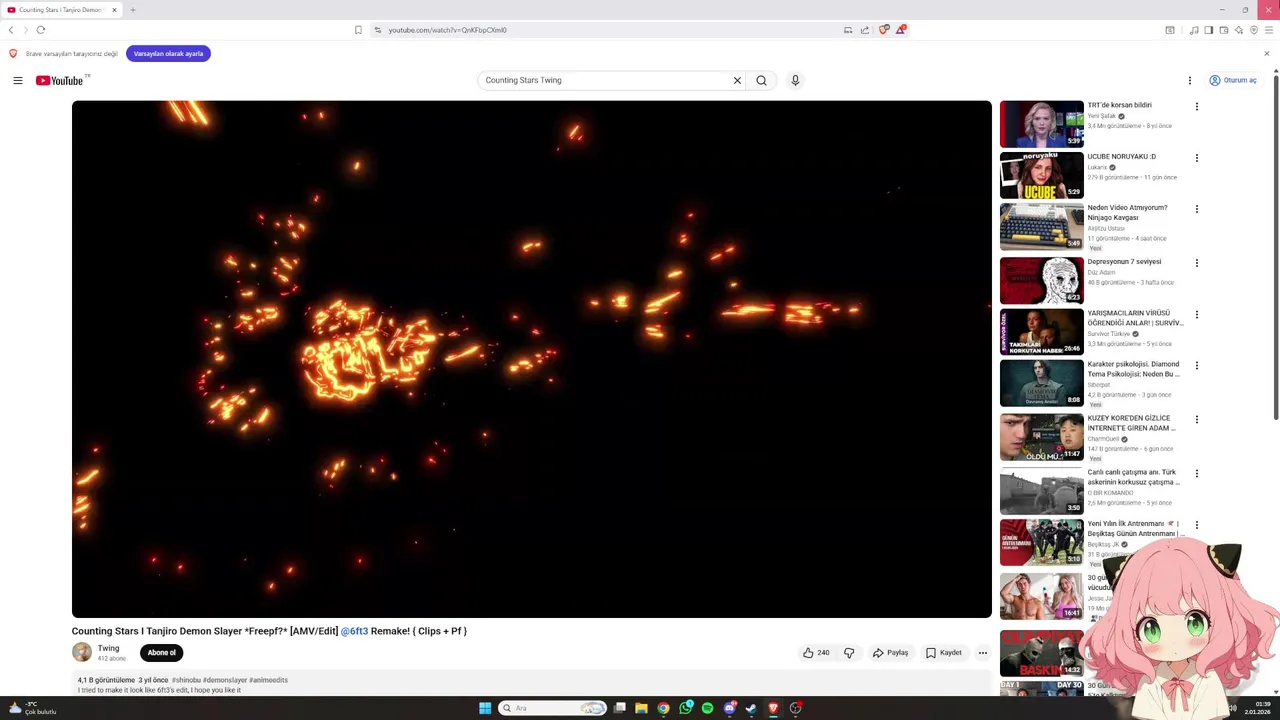Start voice search with the microphone

point(795,80)
